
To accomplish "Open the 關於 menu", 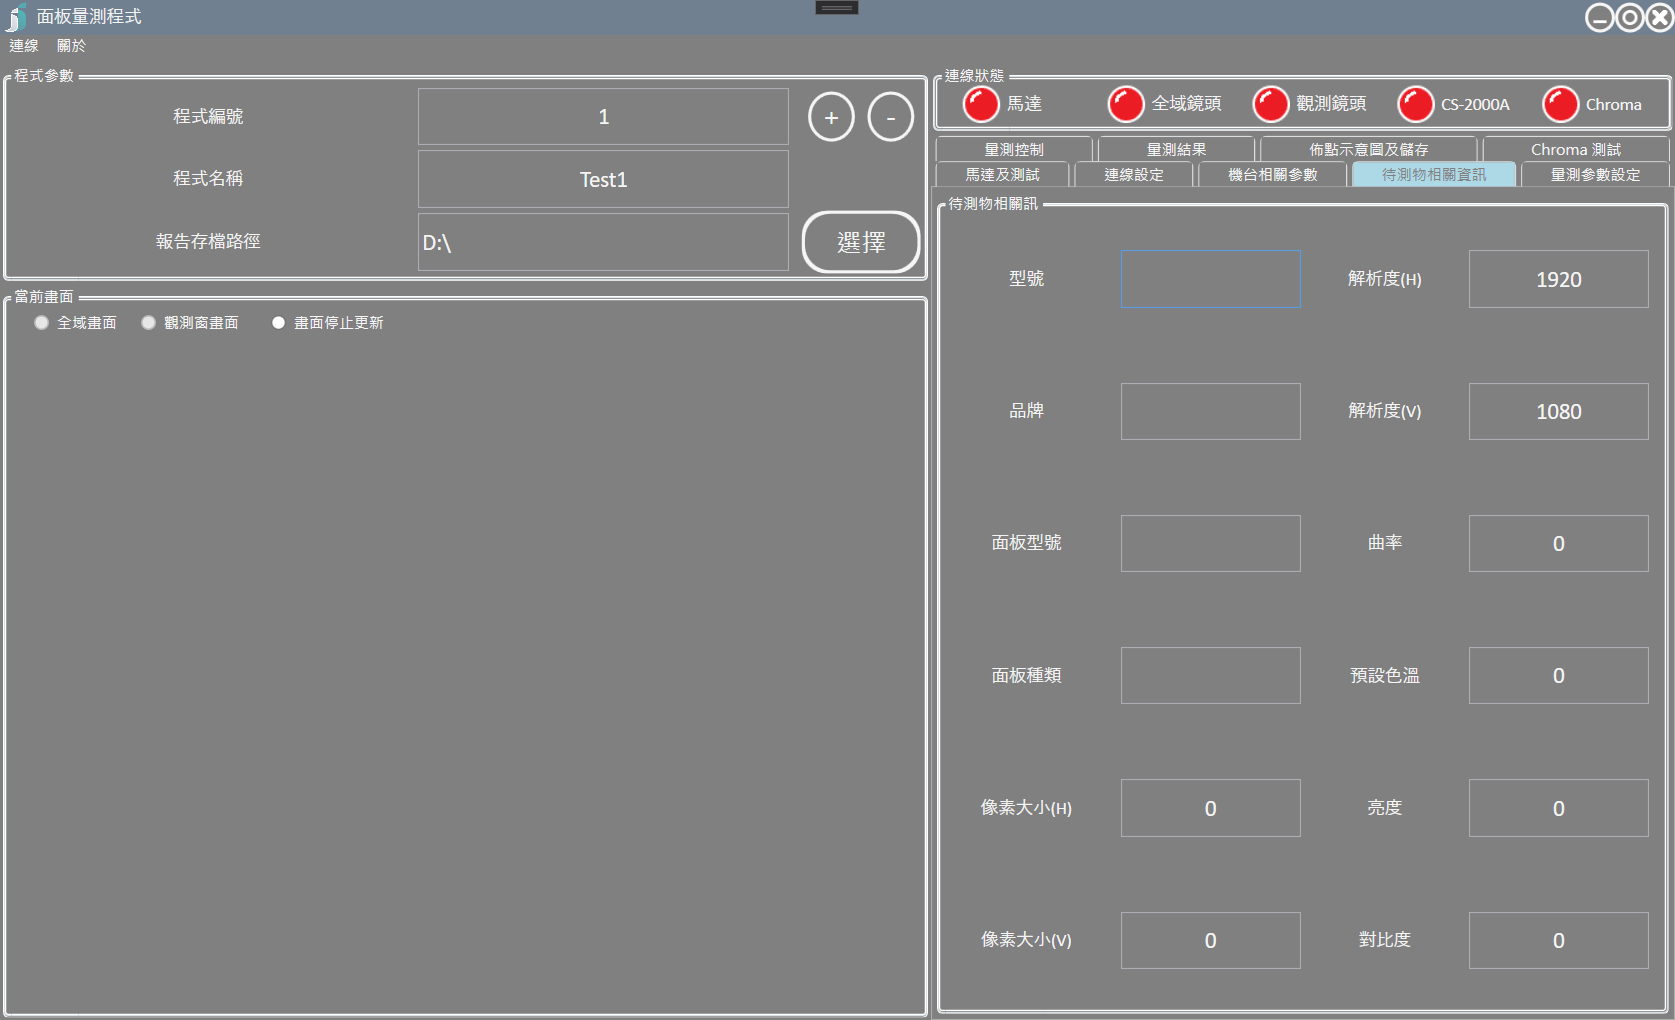I will tap(71, 46).
